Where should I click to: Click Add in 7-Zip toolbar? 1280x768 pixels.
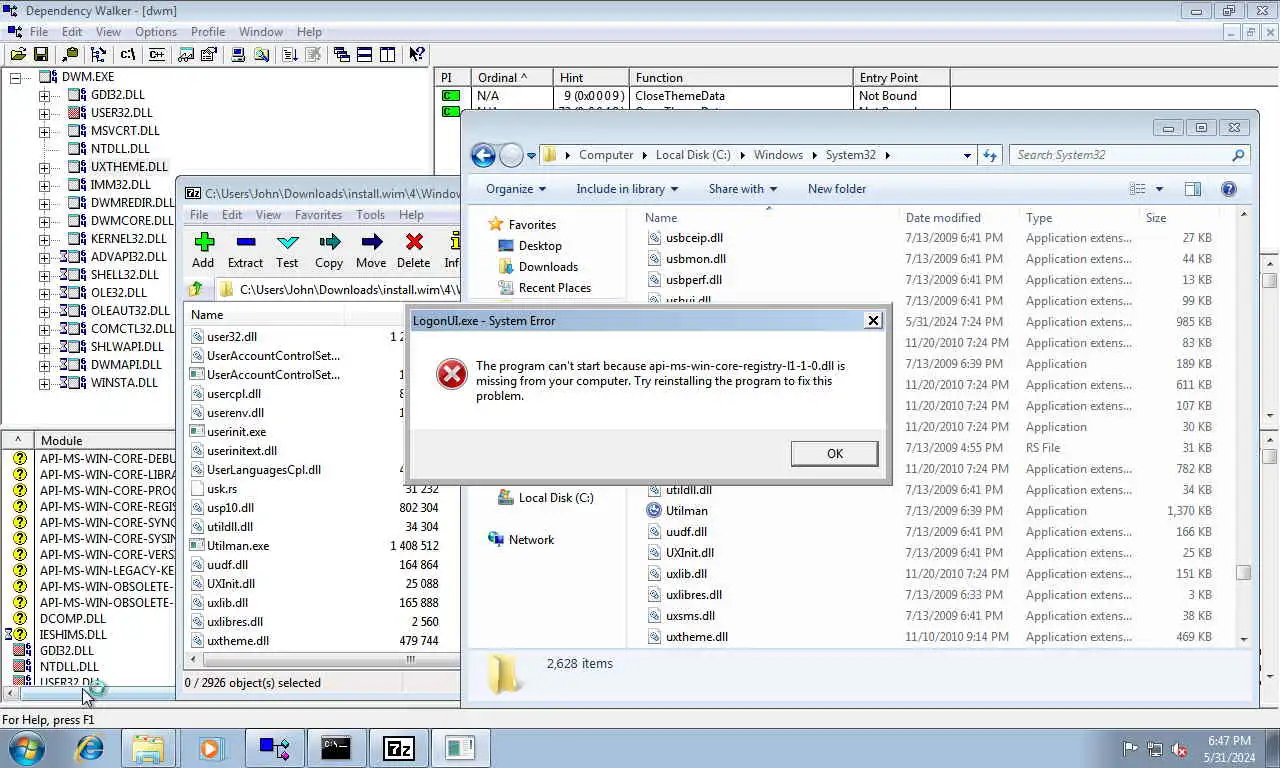click(203, 250)
